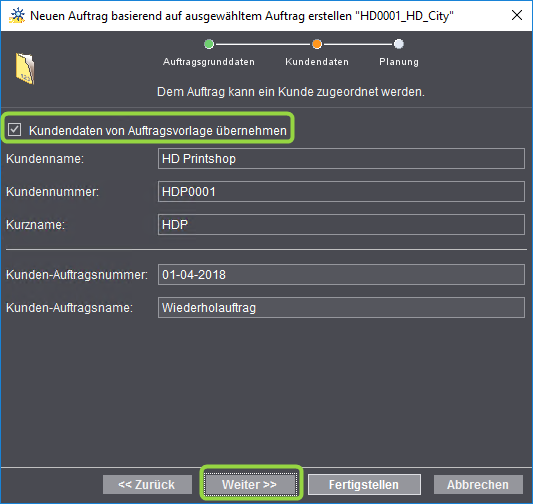
Task: Select the green Auftragsgrunddaten step dot
Action: coord(209,44)
